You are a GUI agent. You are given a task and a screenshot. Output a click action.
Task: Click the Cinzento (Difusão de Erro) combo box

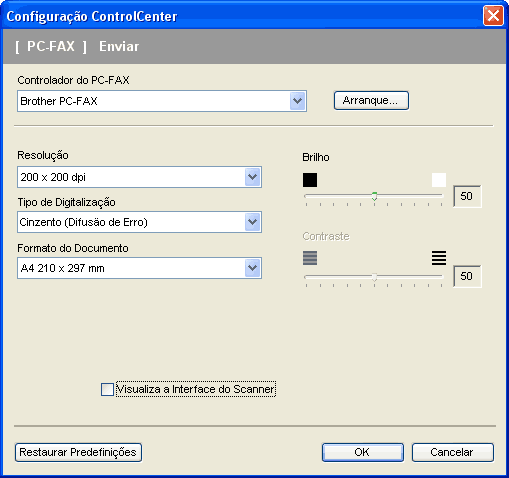[x=139, y=222]
